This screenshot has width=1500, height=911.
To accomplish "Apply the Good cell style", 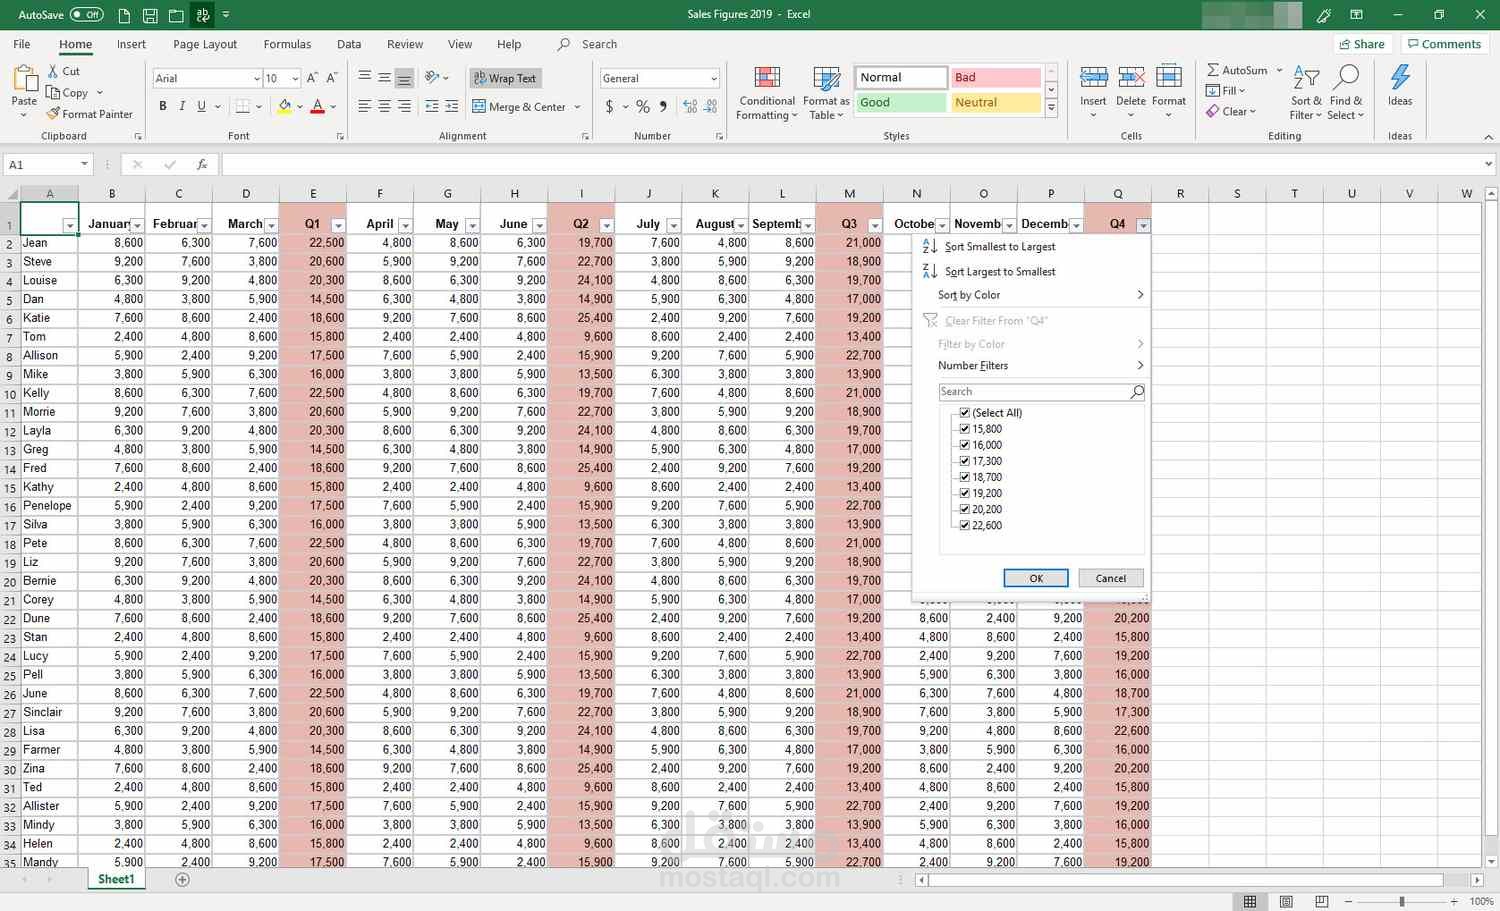I will pos(901,102).
